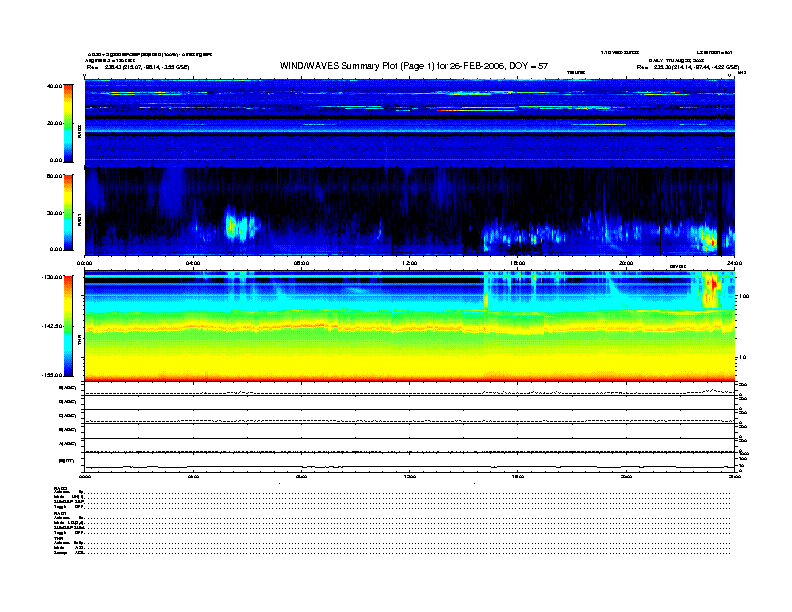Image resolution: width=792 pixels, height=612 pixels.
Task: Click the WIND/WAVES Summary Plot title
Action: tap(414, 66)
